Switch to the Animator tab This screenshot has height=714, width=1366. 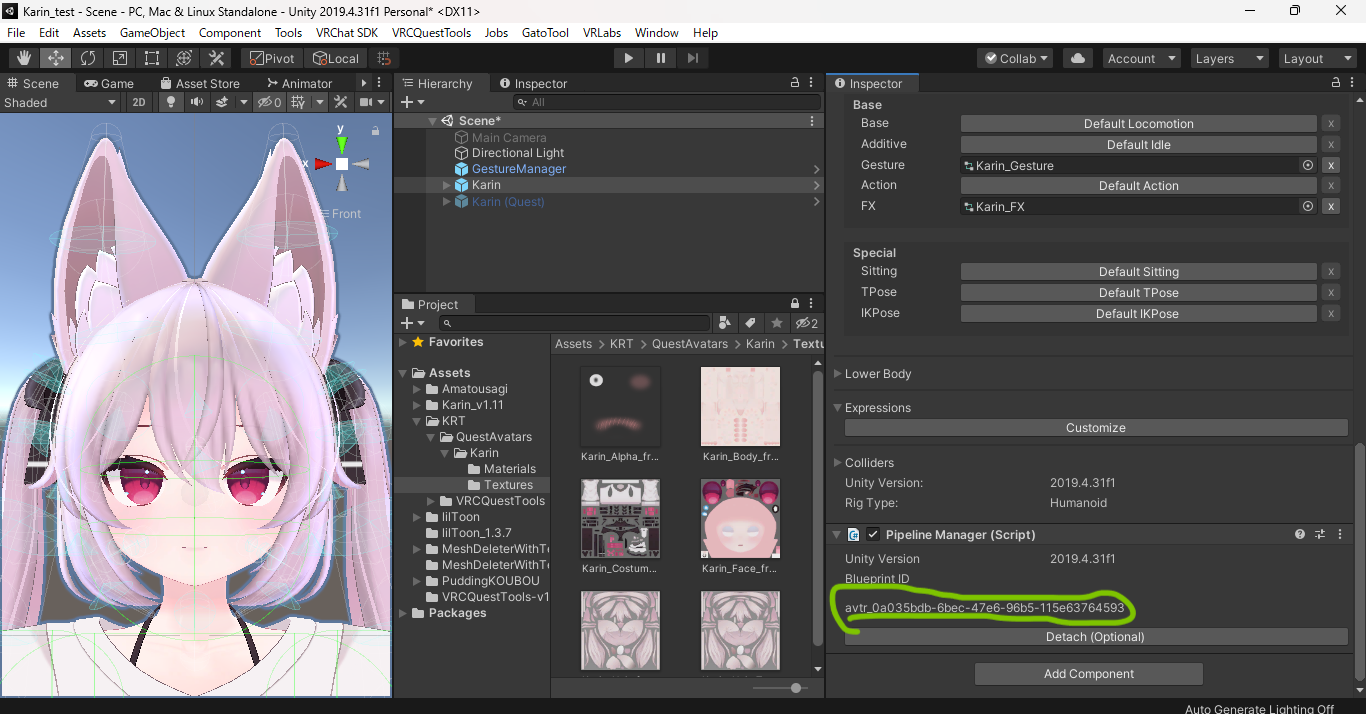pos(300,83)
